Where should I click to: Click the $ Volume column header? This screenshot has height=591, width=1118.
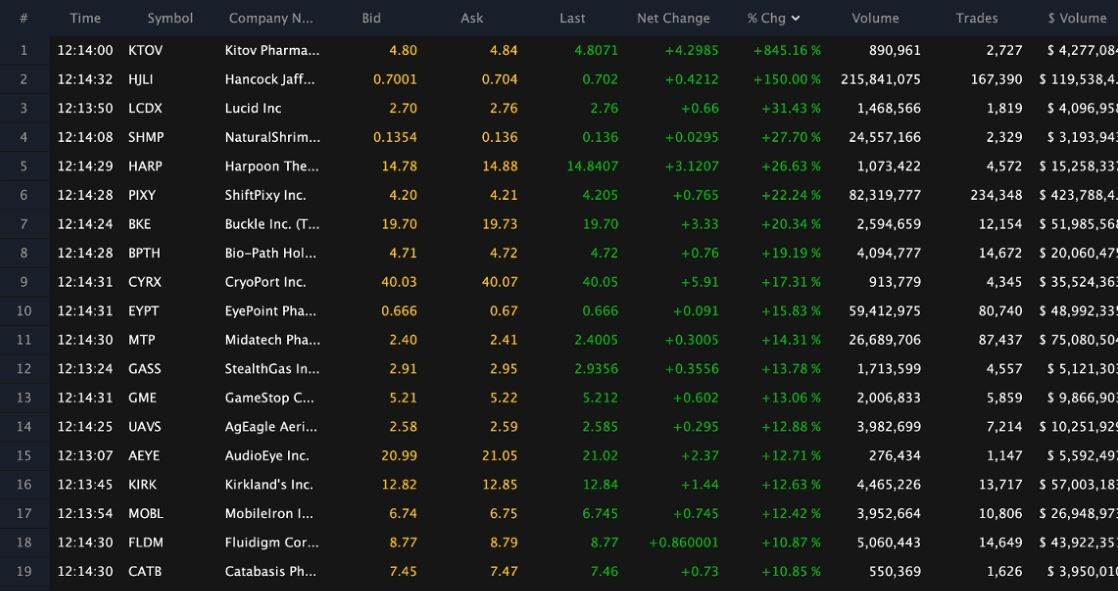coord(1077,19)
